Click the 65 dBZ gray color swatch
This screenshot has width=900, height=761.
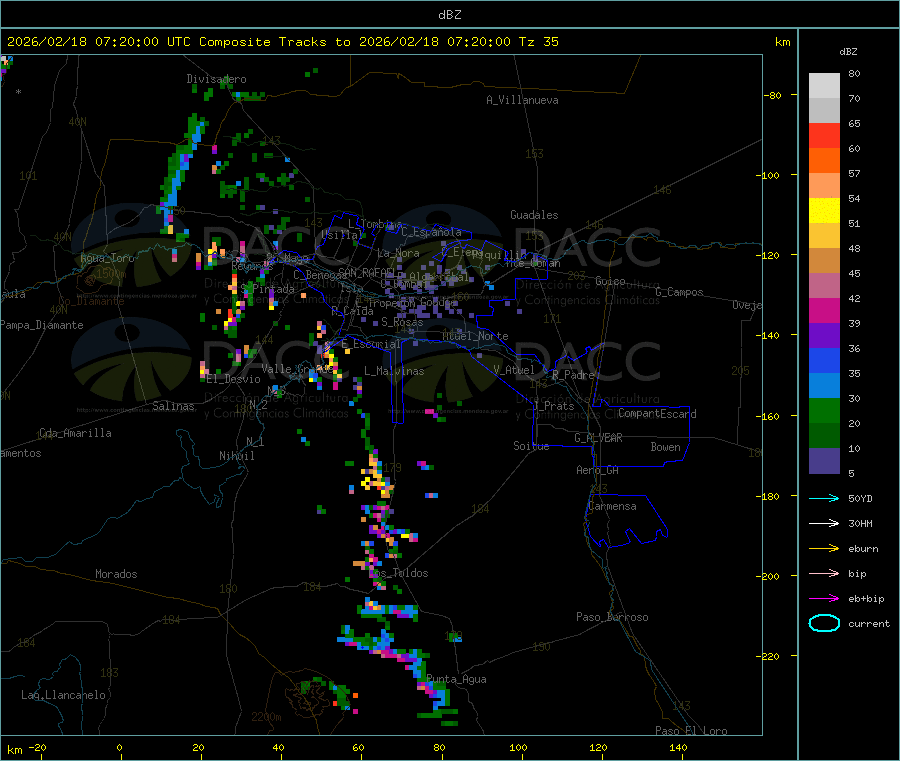824,111
